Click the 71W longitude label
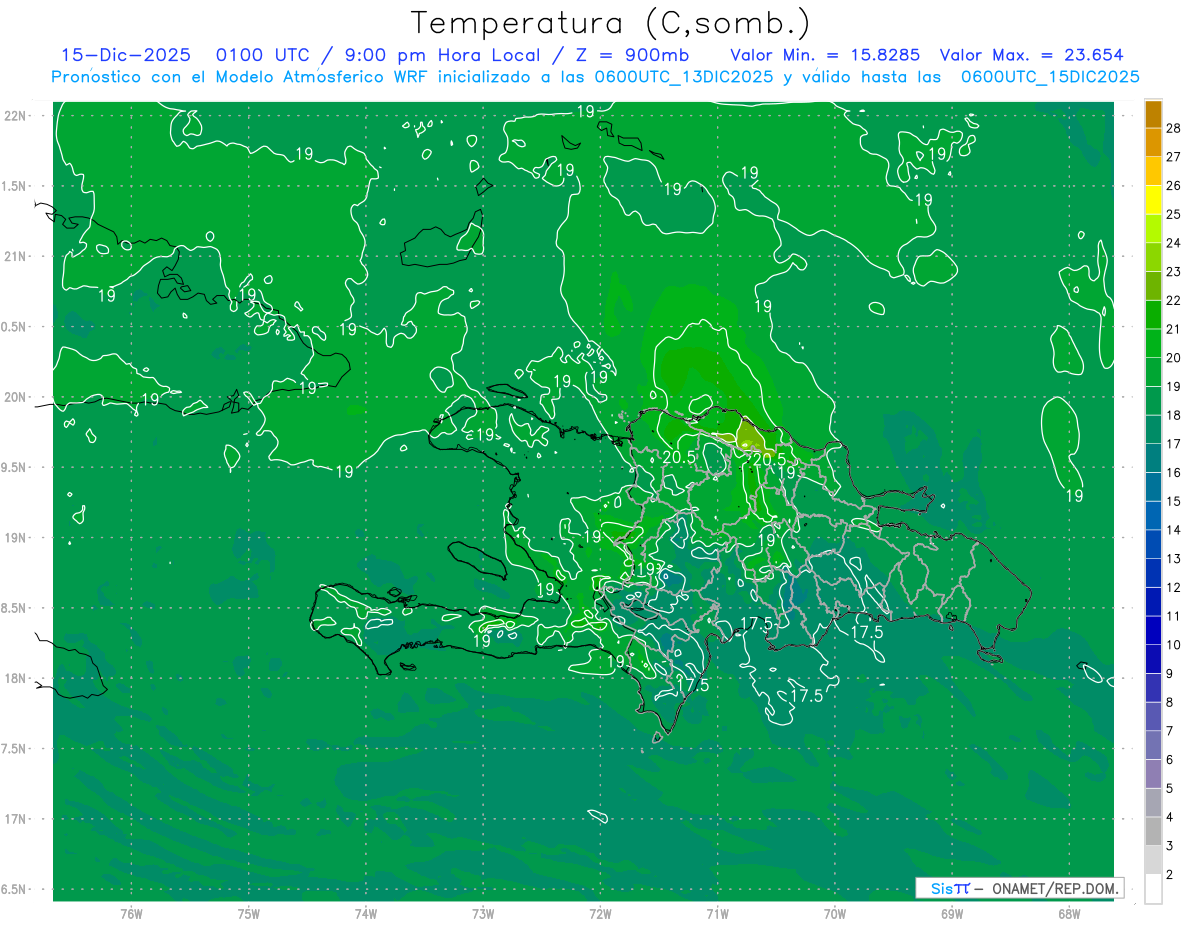Image resolution: width=1200 pixels, height=927 pixels. click(x=718, y=914)
